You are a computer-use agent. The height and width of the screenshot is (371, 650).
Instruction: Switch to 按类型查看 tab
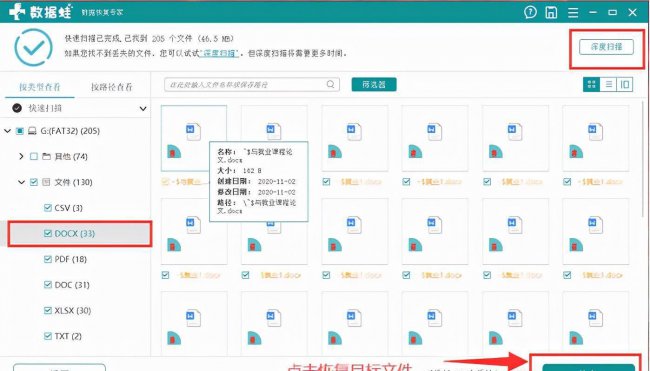point(40,87)
